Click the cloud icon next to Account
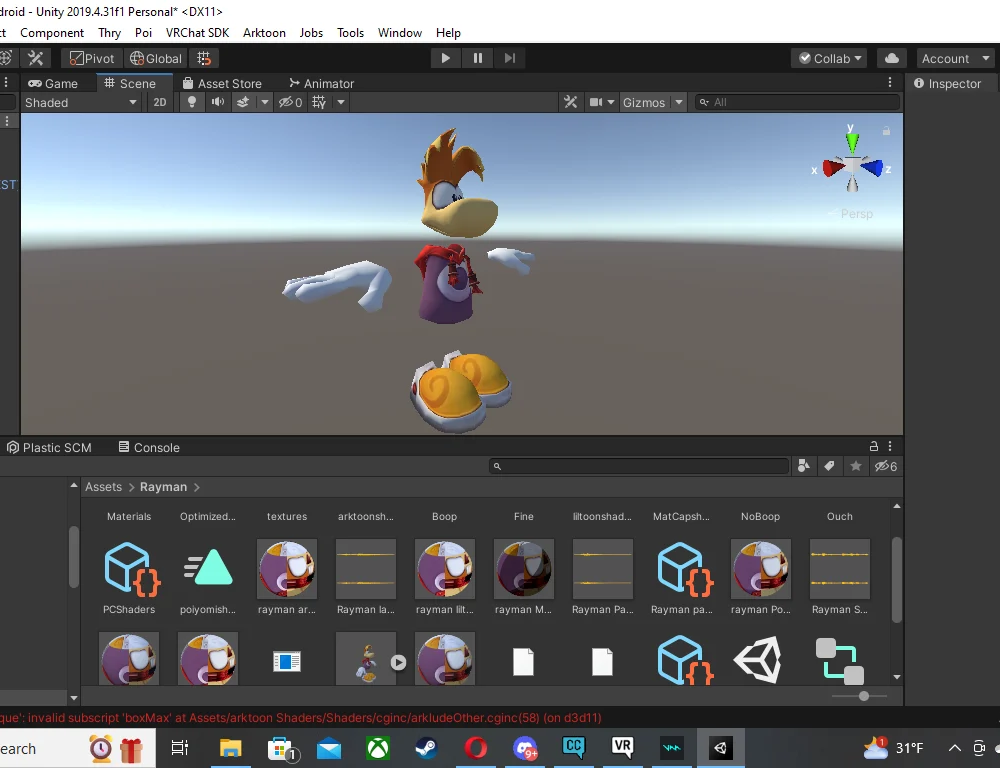 coord(891,57)
